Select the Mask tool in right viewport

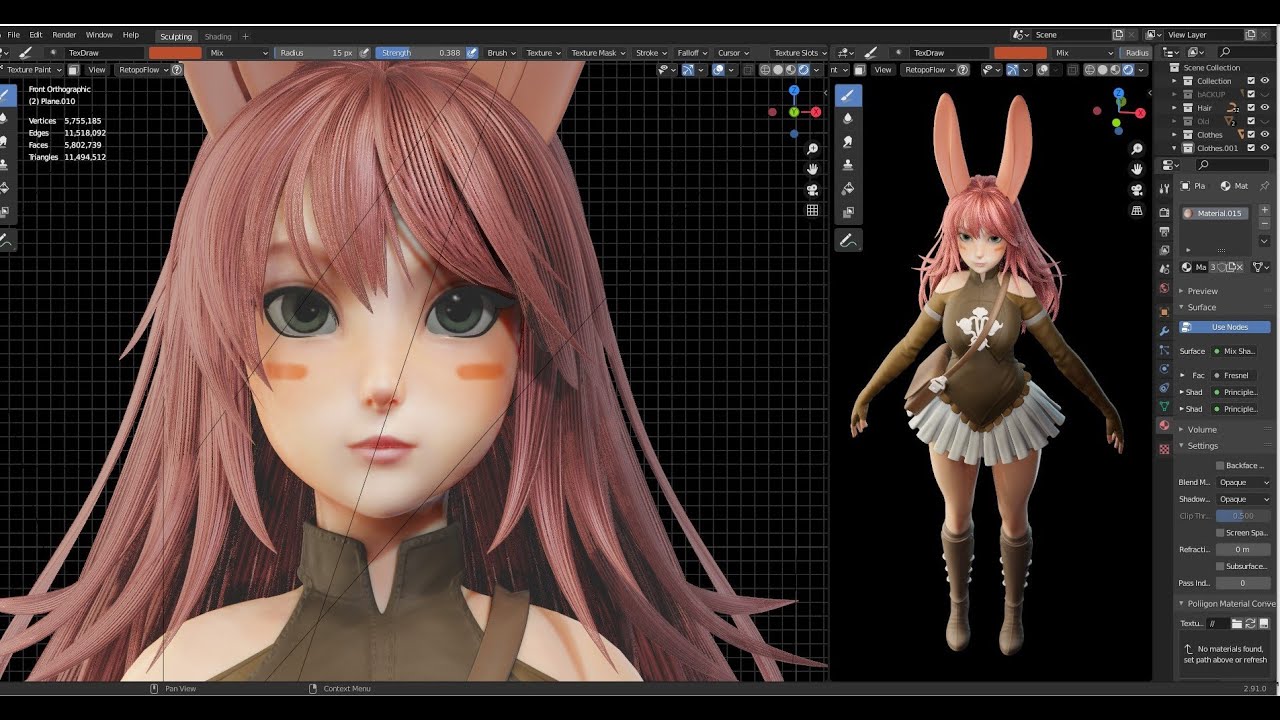[x=848, y=212]
